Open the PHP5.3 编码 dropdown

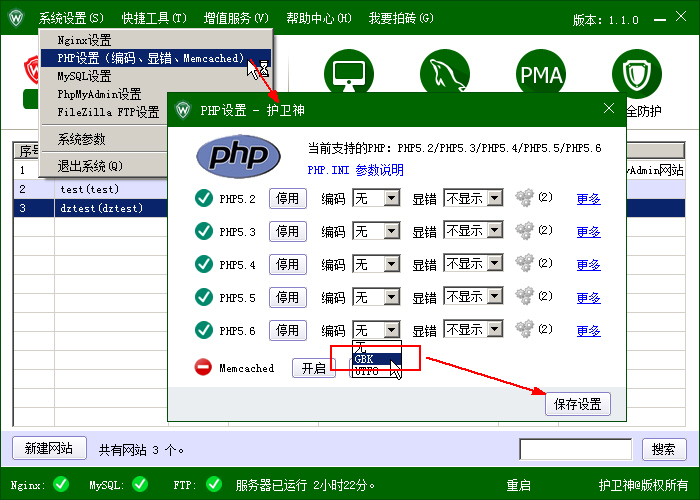[376, 231]
